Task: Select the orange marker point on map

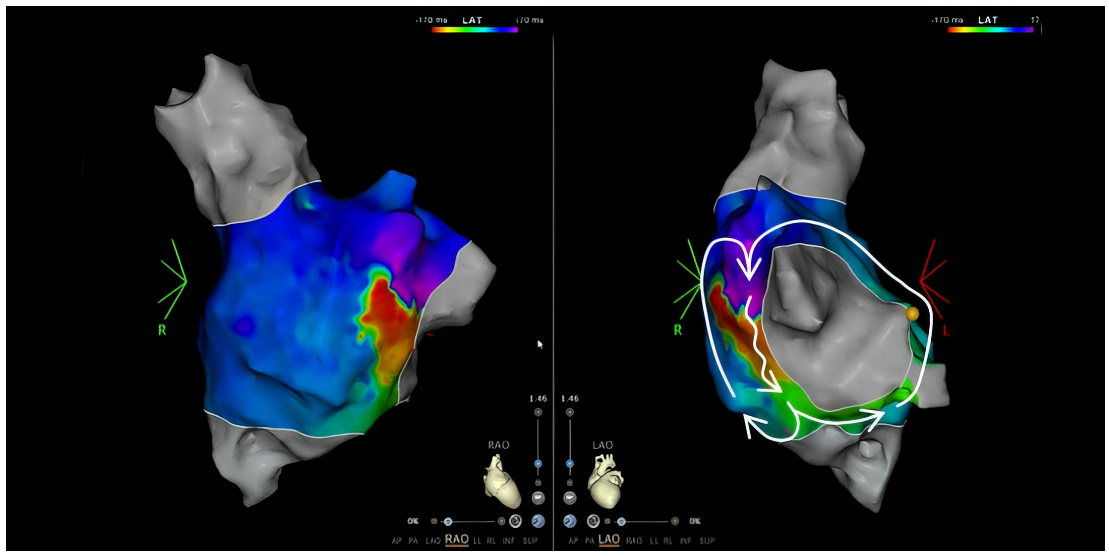Action: pos(912,314)
